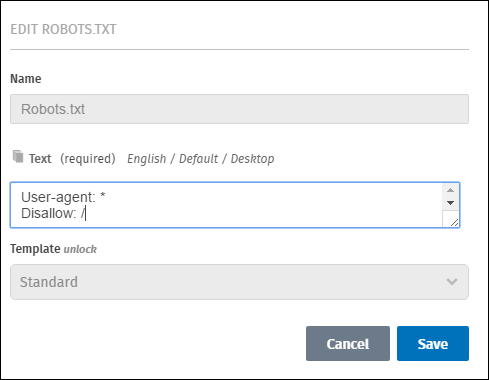Open the Template dropdown showing Standard

click(239, 282)
